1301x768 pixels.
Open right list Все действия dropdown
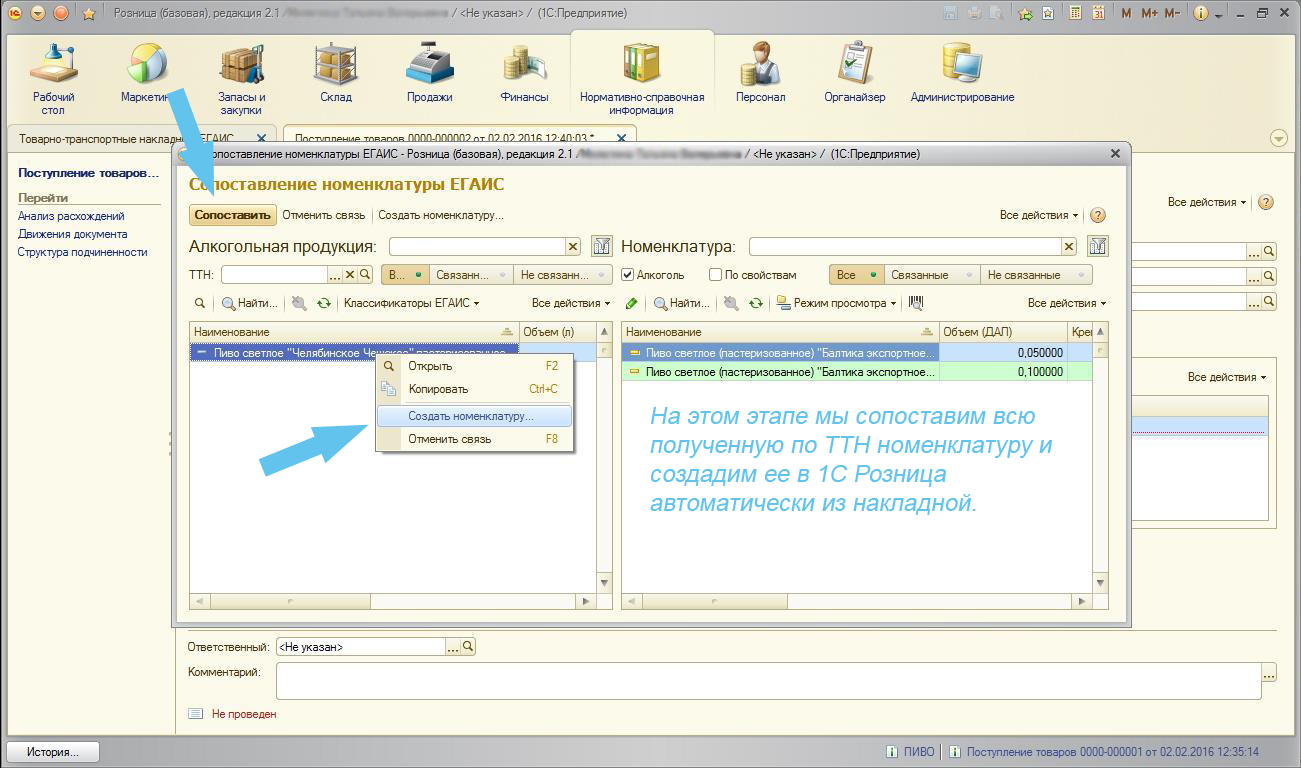(1067, 303)
